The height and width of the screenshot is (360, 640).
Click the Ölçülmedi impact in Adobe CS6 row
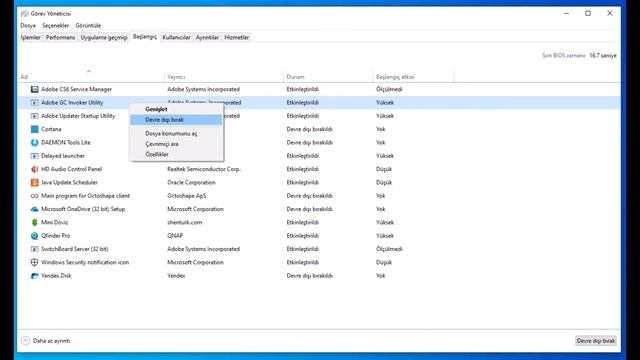pos(389,89)
